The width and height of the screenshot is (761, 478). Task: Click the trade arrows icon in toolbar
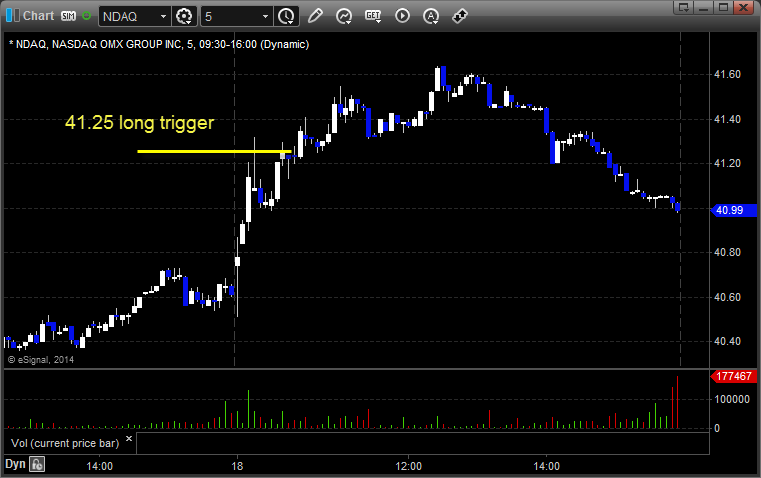coord(459,16)
